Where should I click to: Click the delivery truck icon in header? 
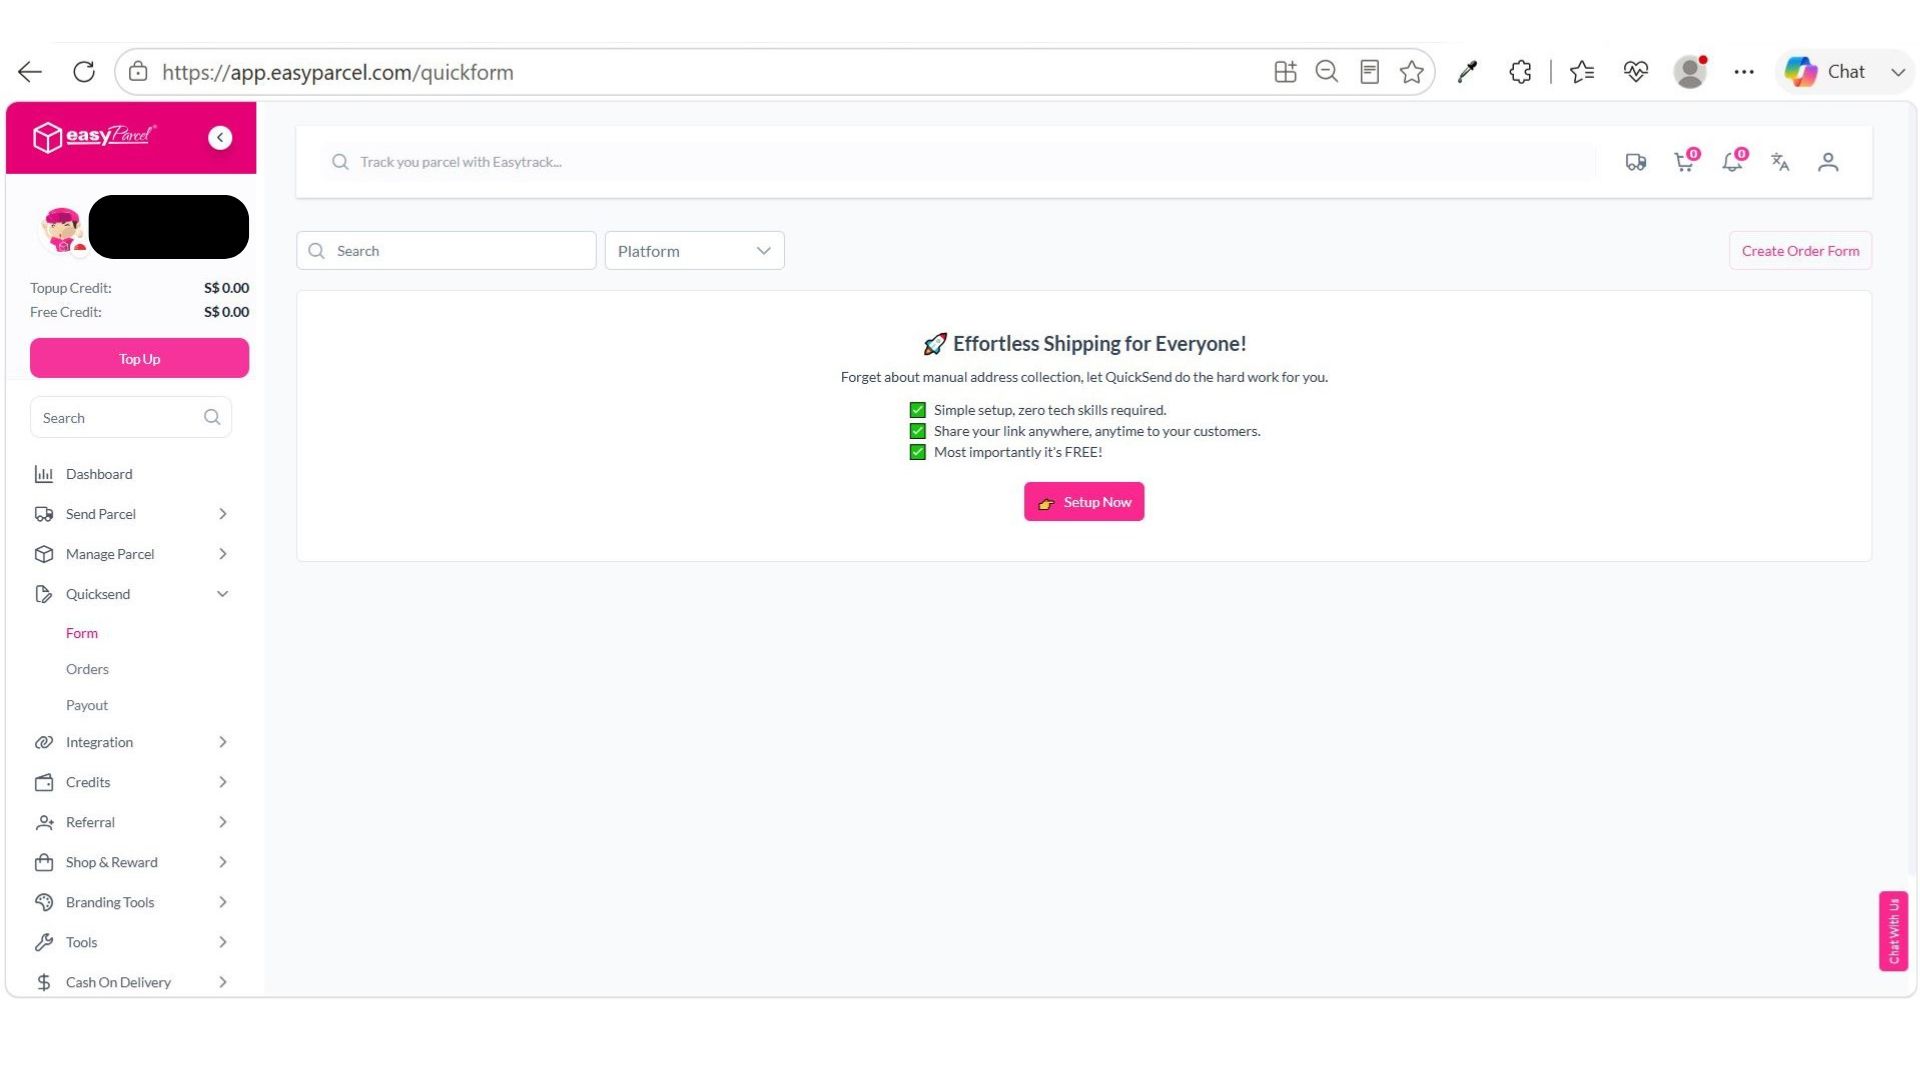coord(1636,162)
